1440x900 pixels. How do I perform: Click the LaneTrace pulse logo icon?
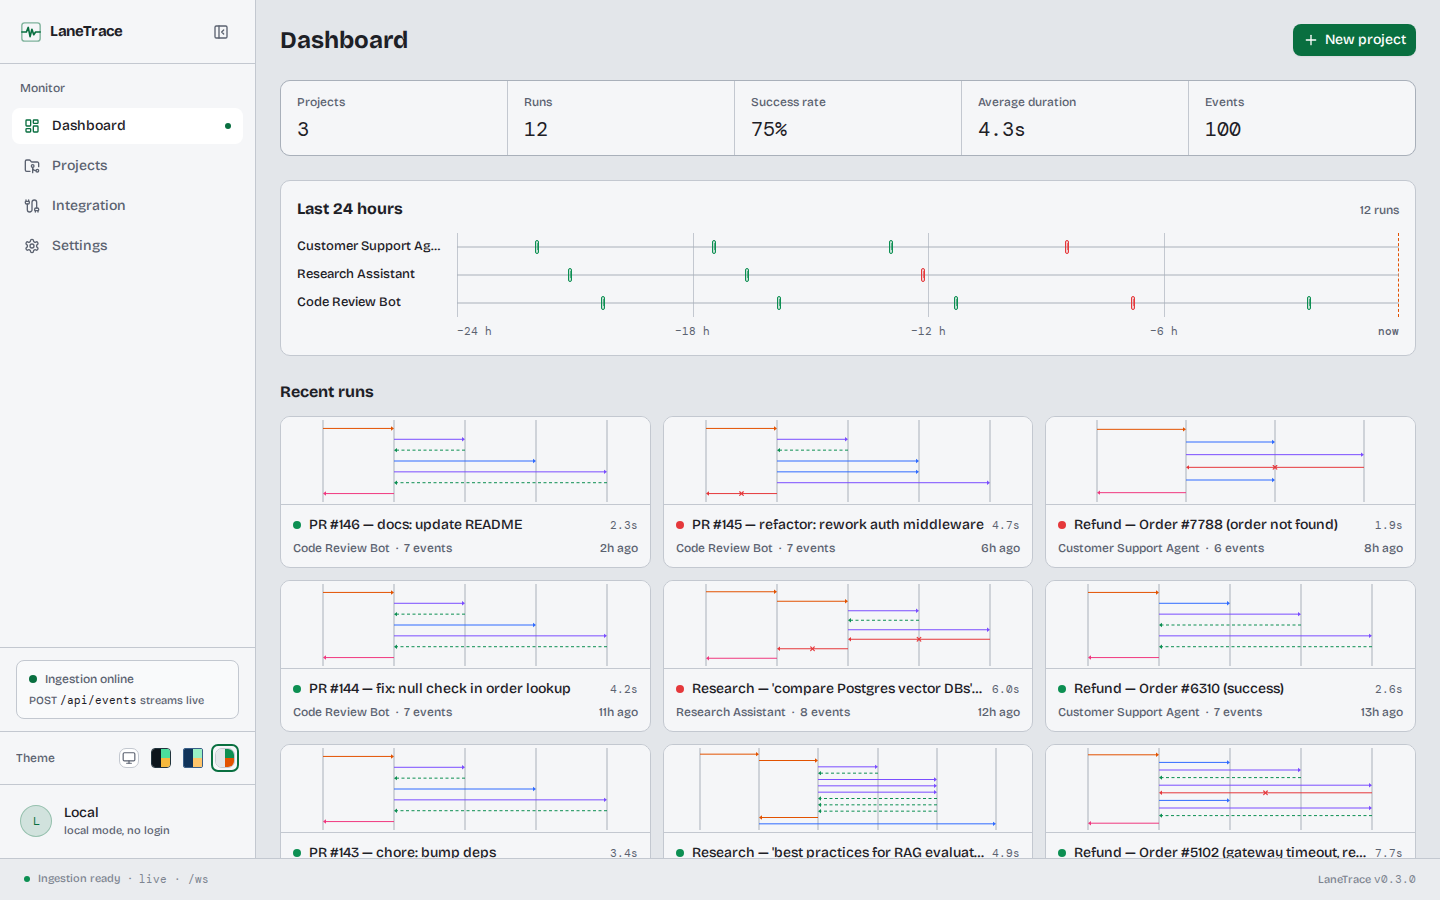[31, 32]
